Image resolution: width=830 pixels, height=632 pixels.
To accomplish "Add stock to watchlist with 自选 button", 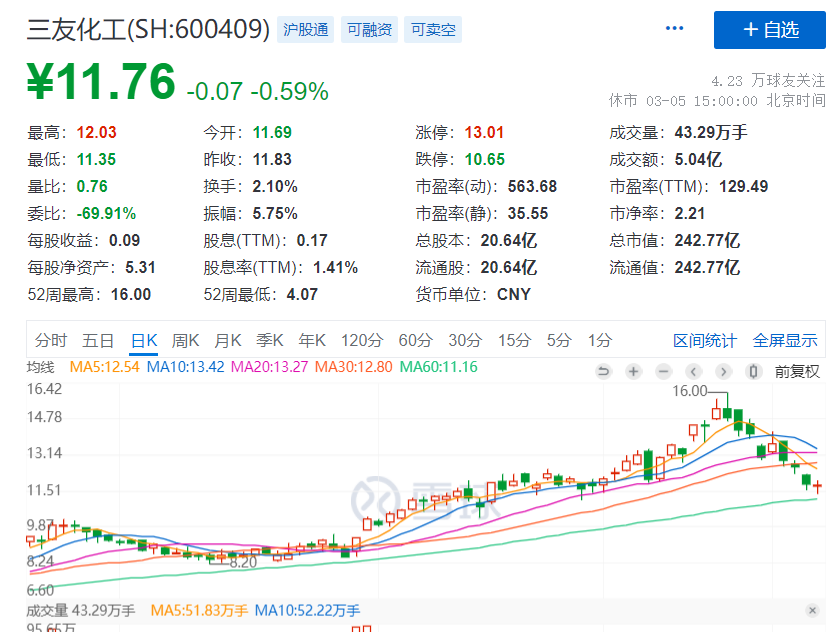I will click(x=770, y=30).
